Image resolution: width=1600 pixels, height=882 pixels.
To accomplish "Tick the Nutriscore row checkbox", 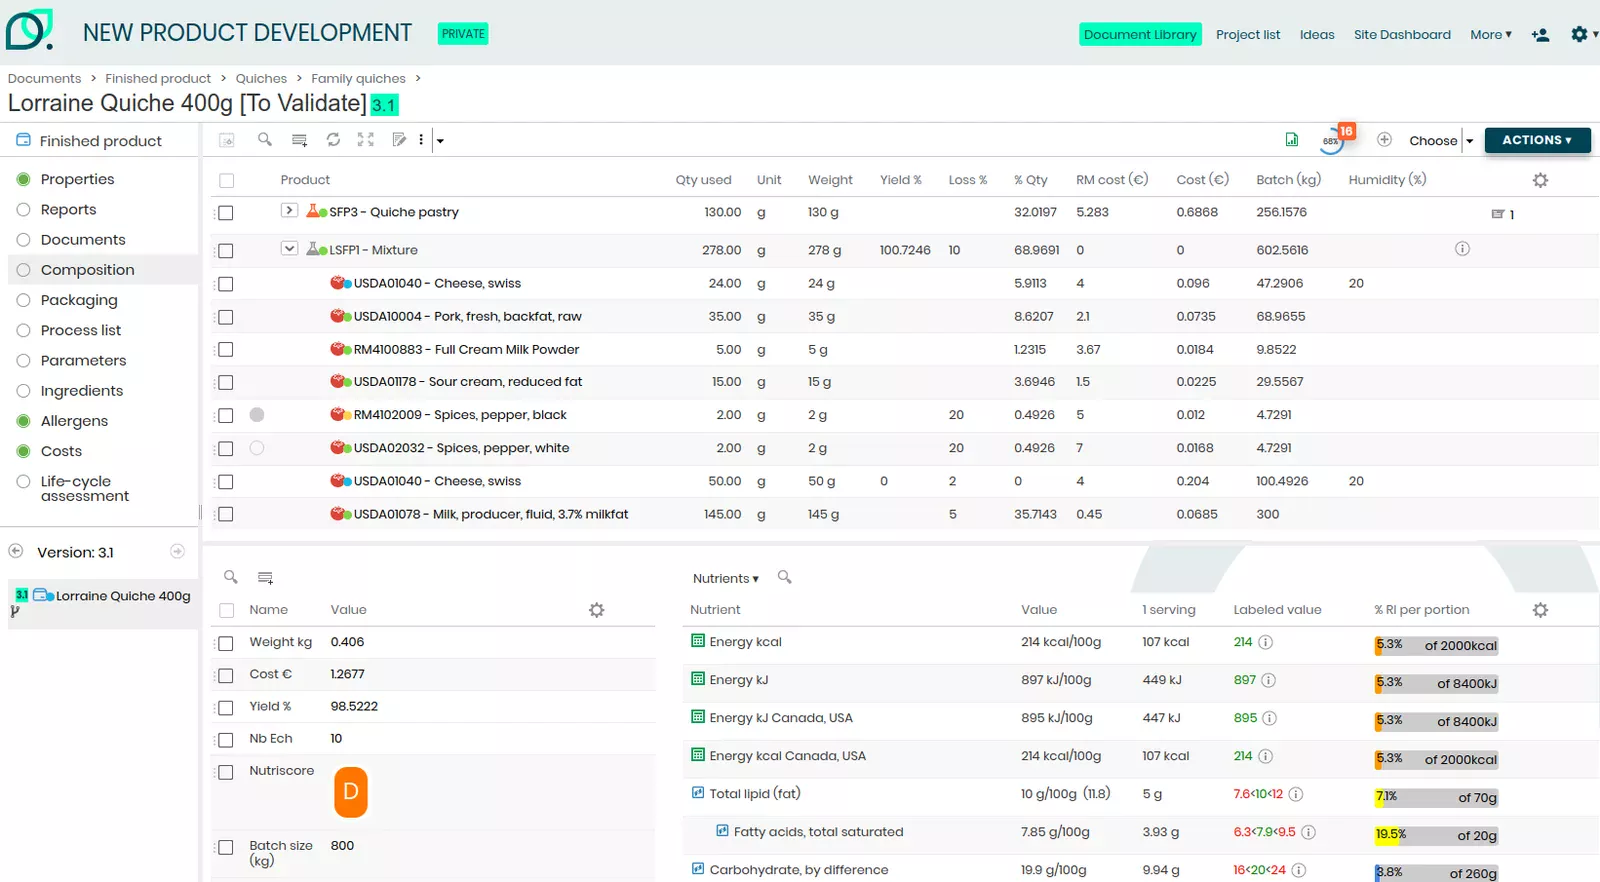I will coord(226,772).
